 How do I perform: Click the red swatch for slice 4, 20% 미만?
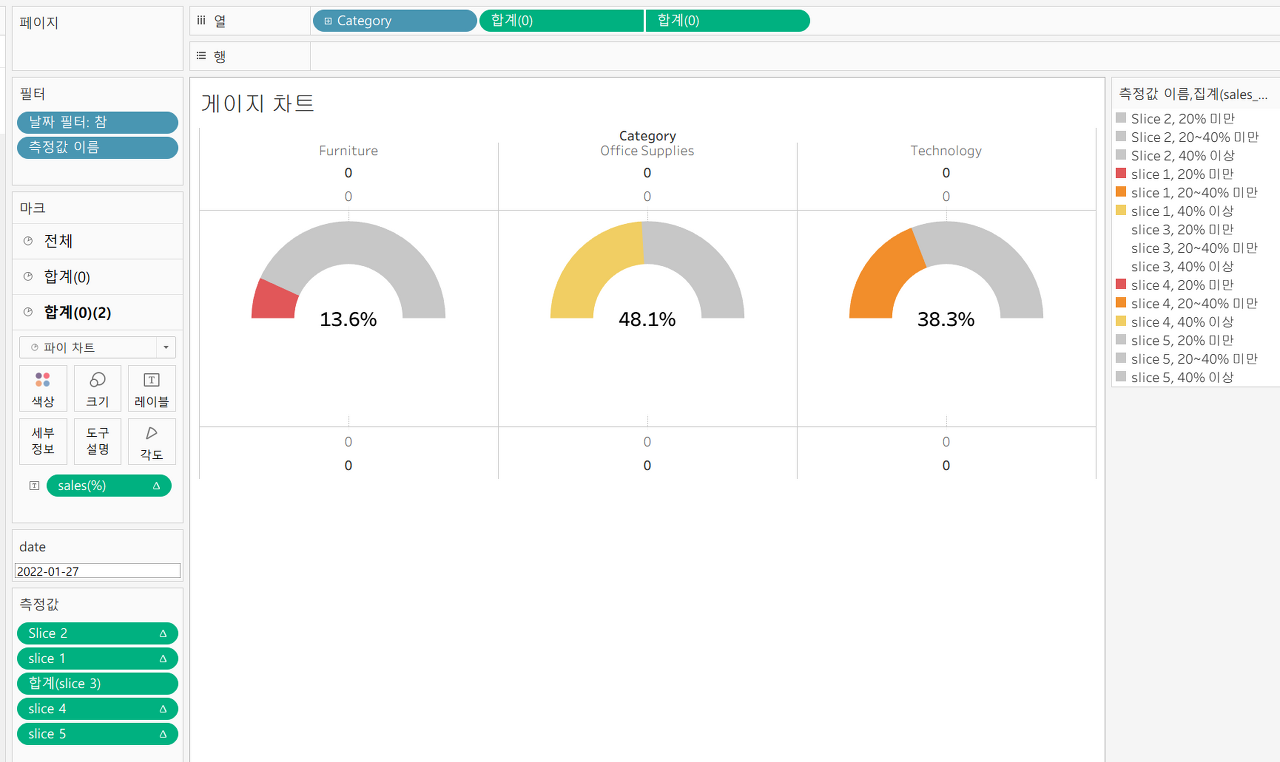pyautogui.click(x=1121, y=285)
